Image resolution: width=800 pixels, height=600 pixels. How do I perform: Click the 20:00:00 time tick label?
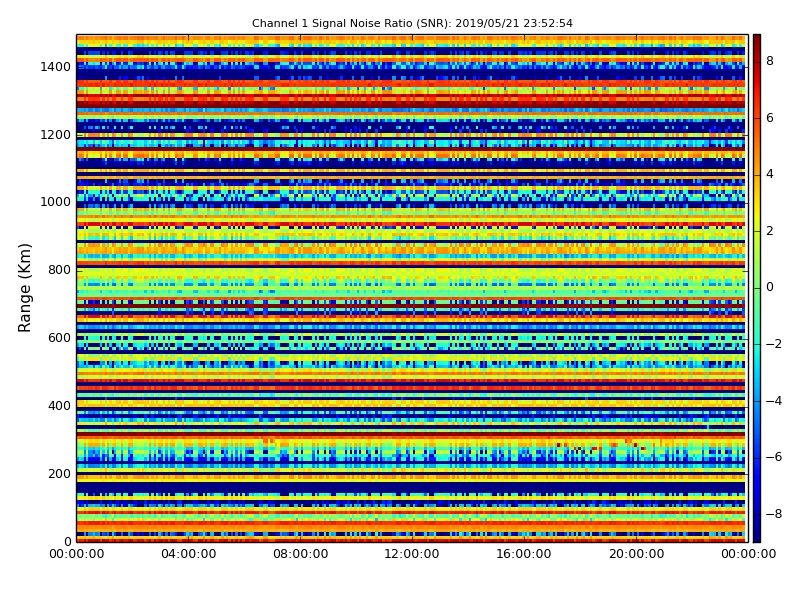637,554
